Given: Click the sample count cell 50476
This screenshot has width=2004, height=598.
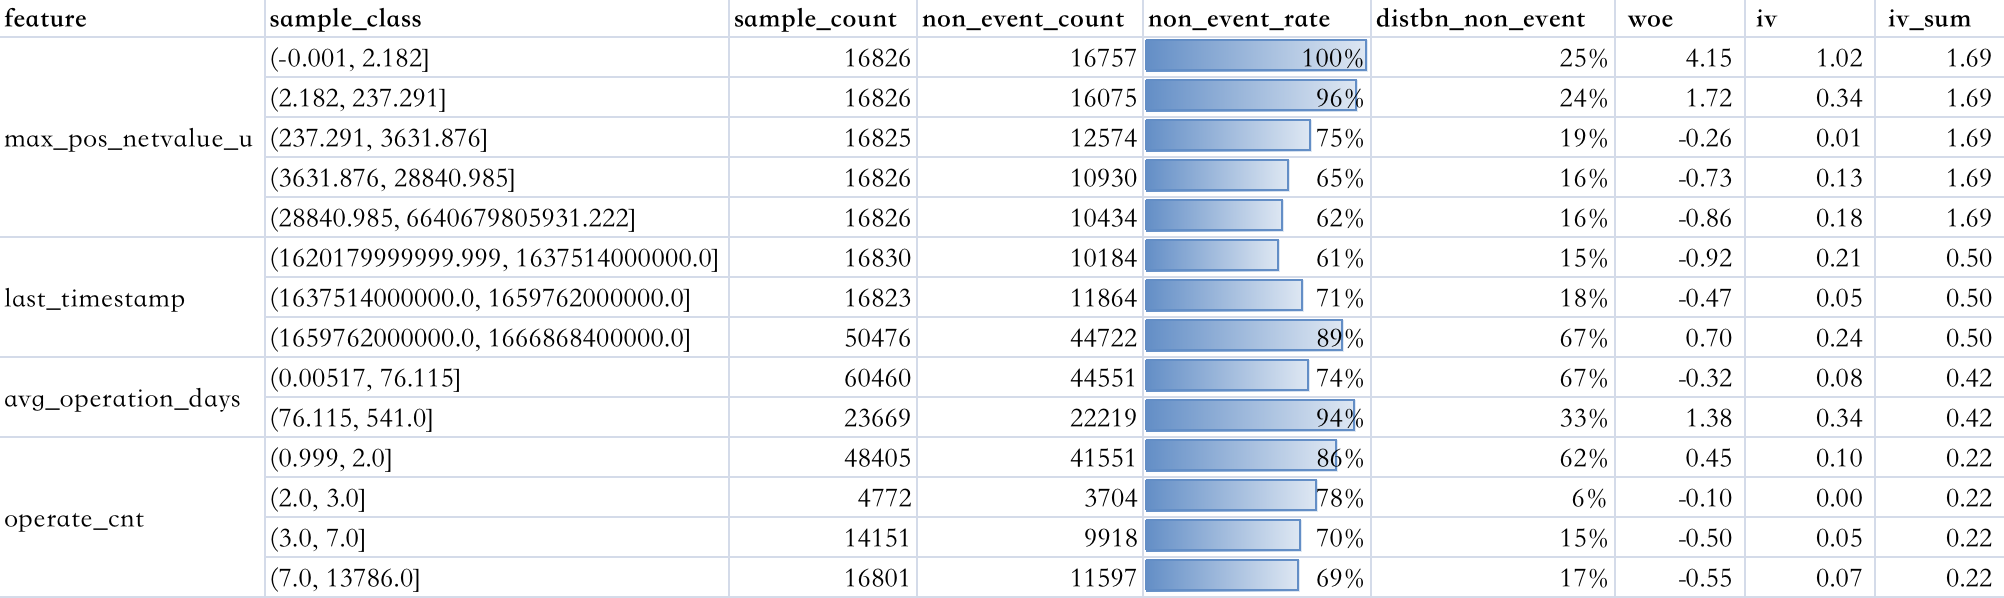Looking at the screenshot, I should coord(877,338).
